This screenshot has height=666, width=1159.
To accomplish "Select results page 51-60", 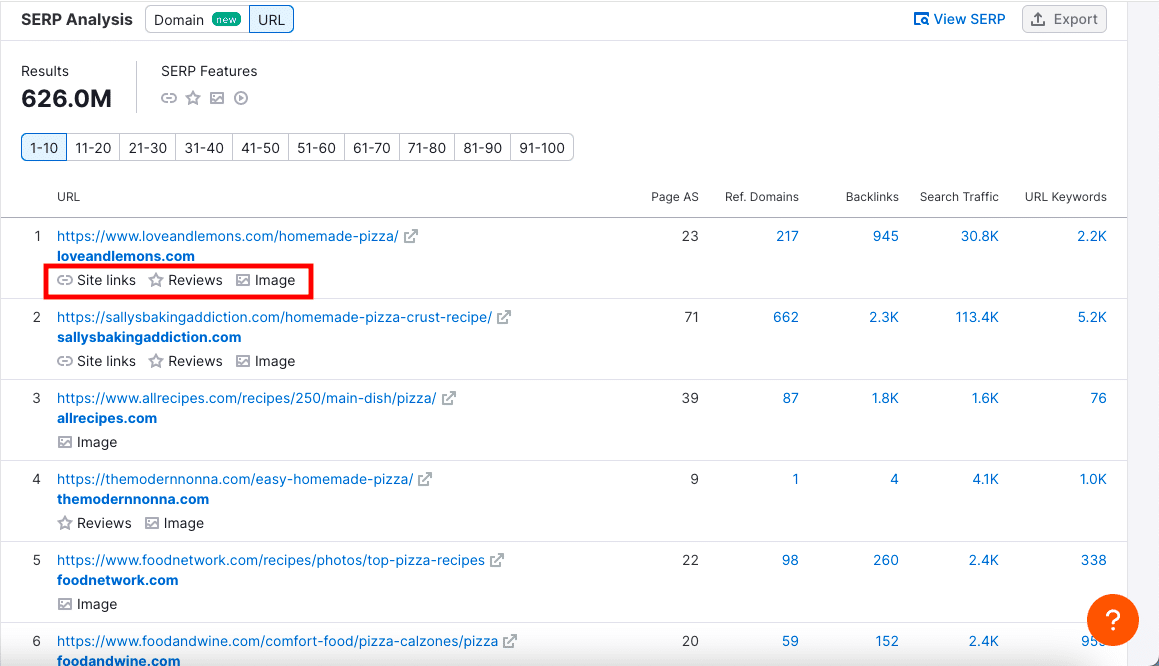I will click(316, 148).
